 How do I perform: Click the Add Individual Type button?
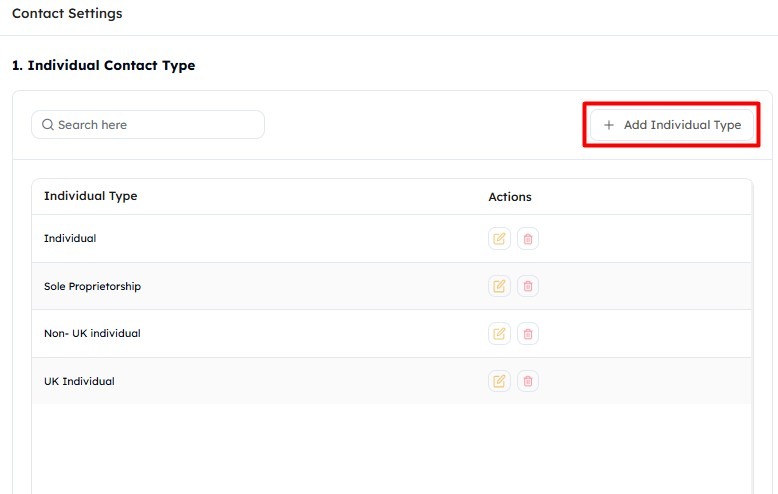[672, 125]
